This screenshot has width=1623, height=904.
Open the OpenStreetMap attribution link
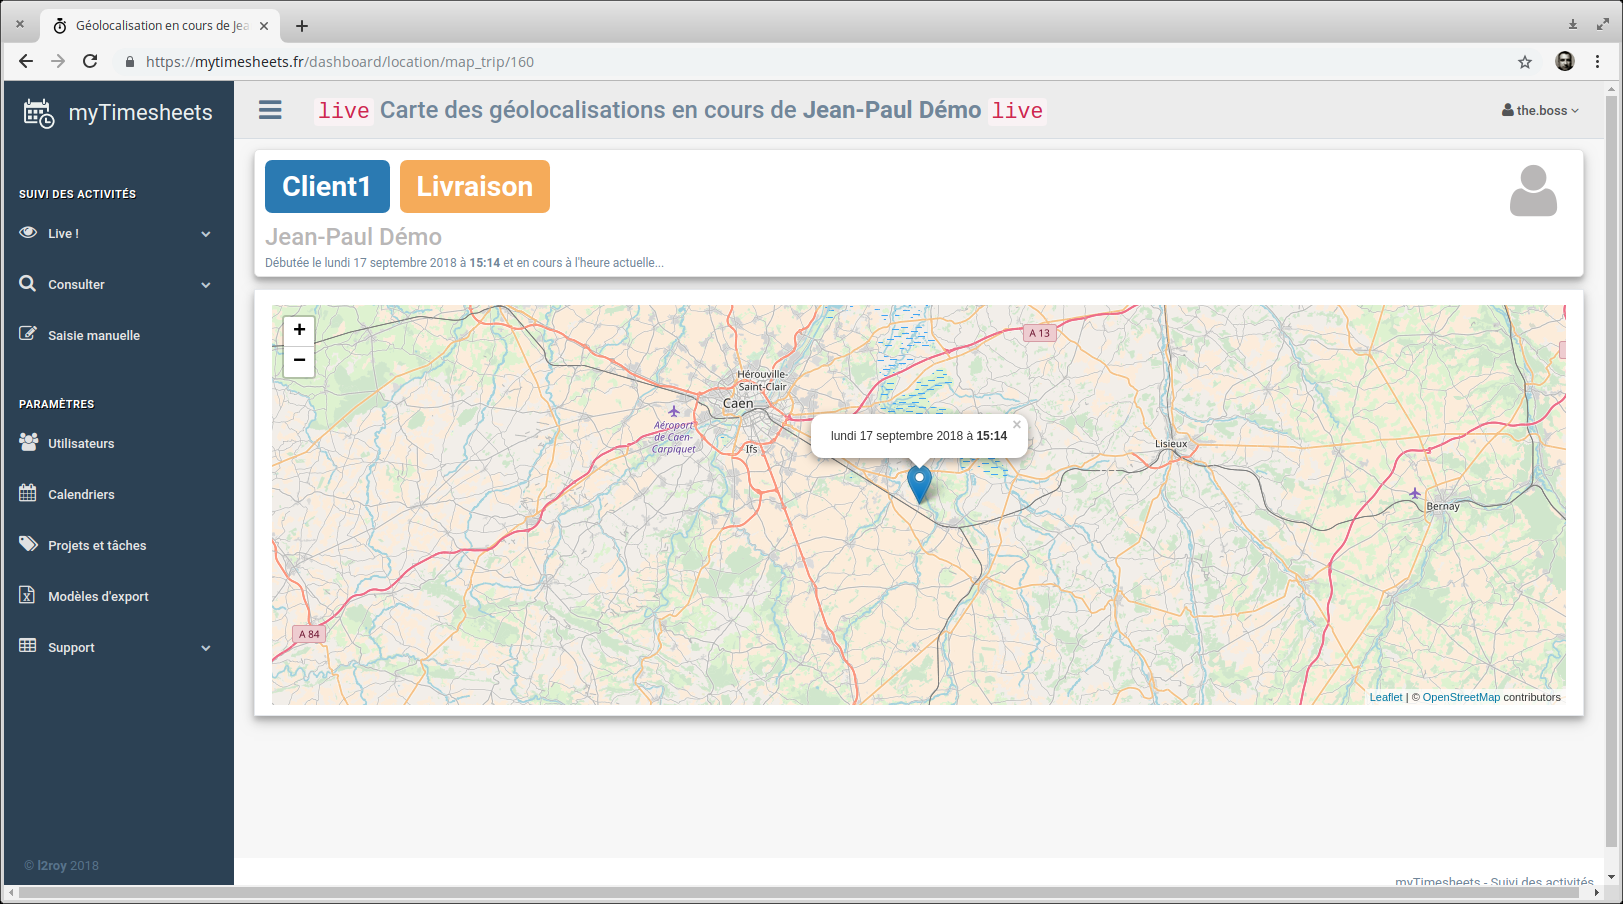click(1460, 698)
